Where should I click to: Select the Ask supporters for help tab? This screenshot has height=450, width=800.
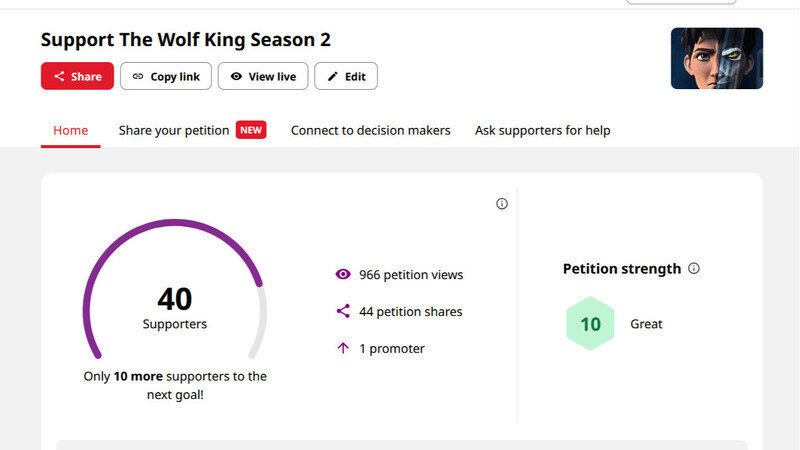click(x=542, y=130)
